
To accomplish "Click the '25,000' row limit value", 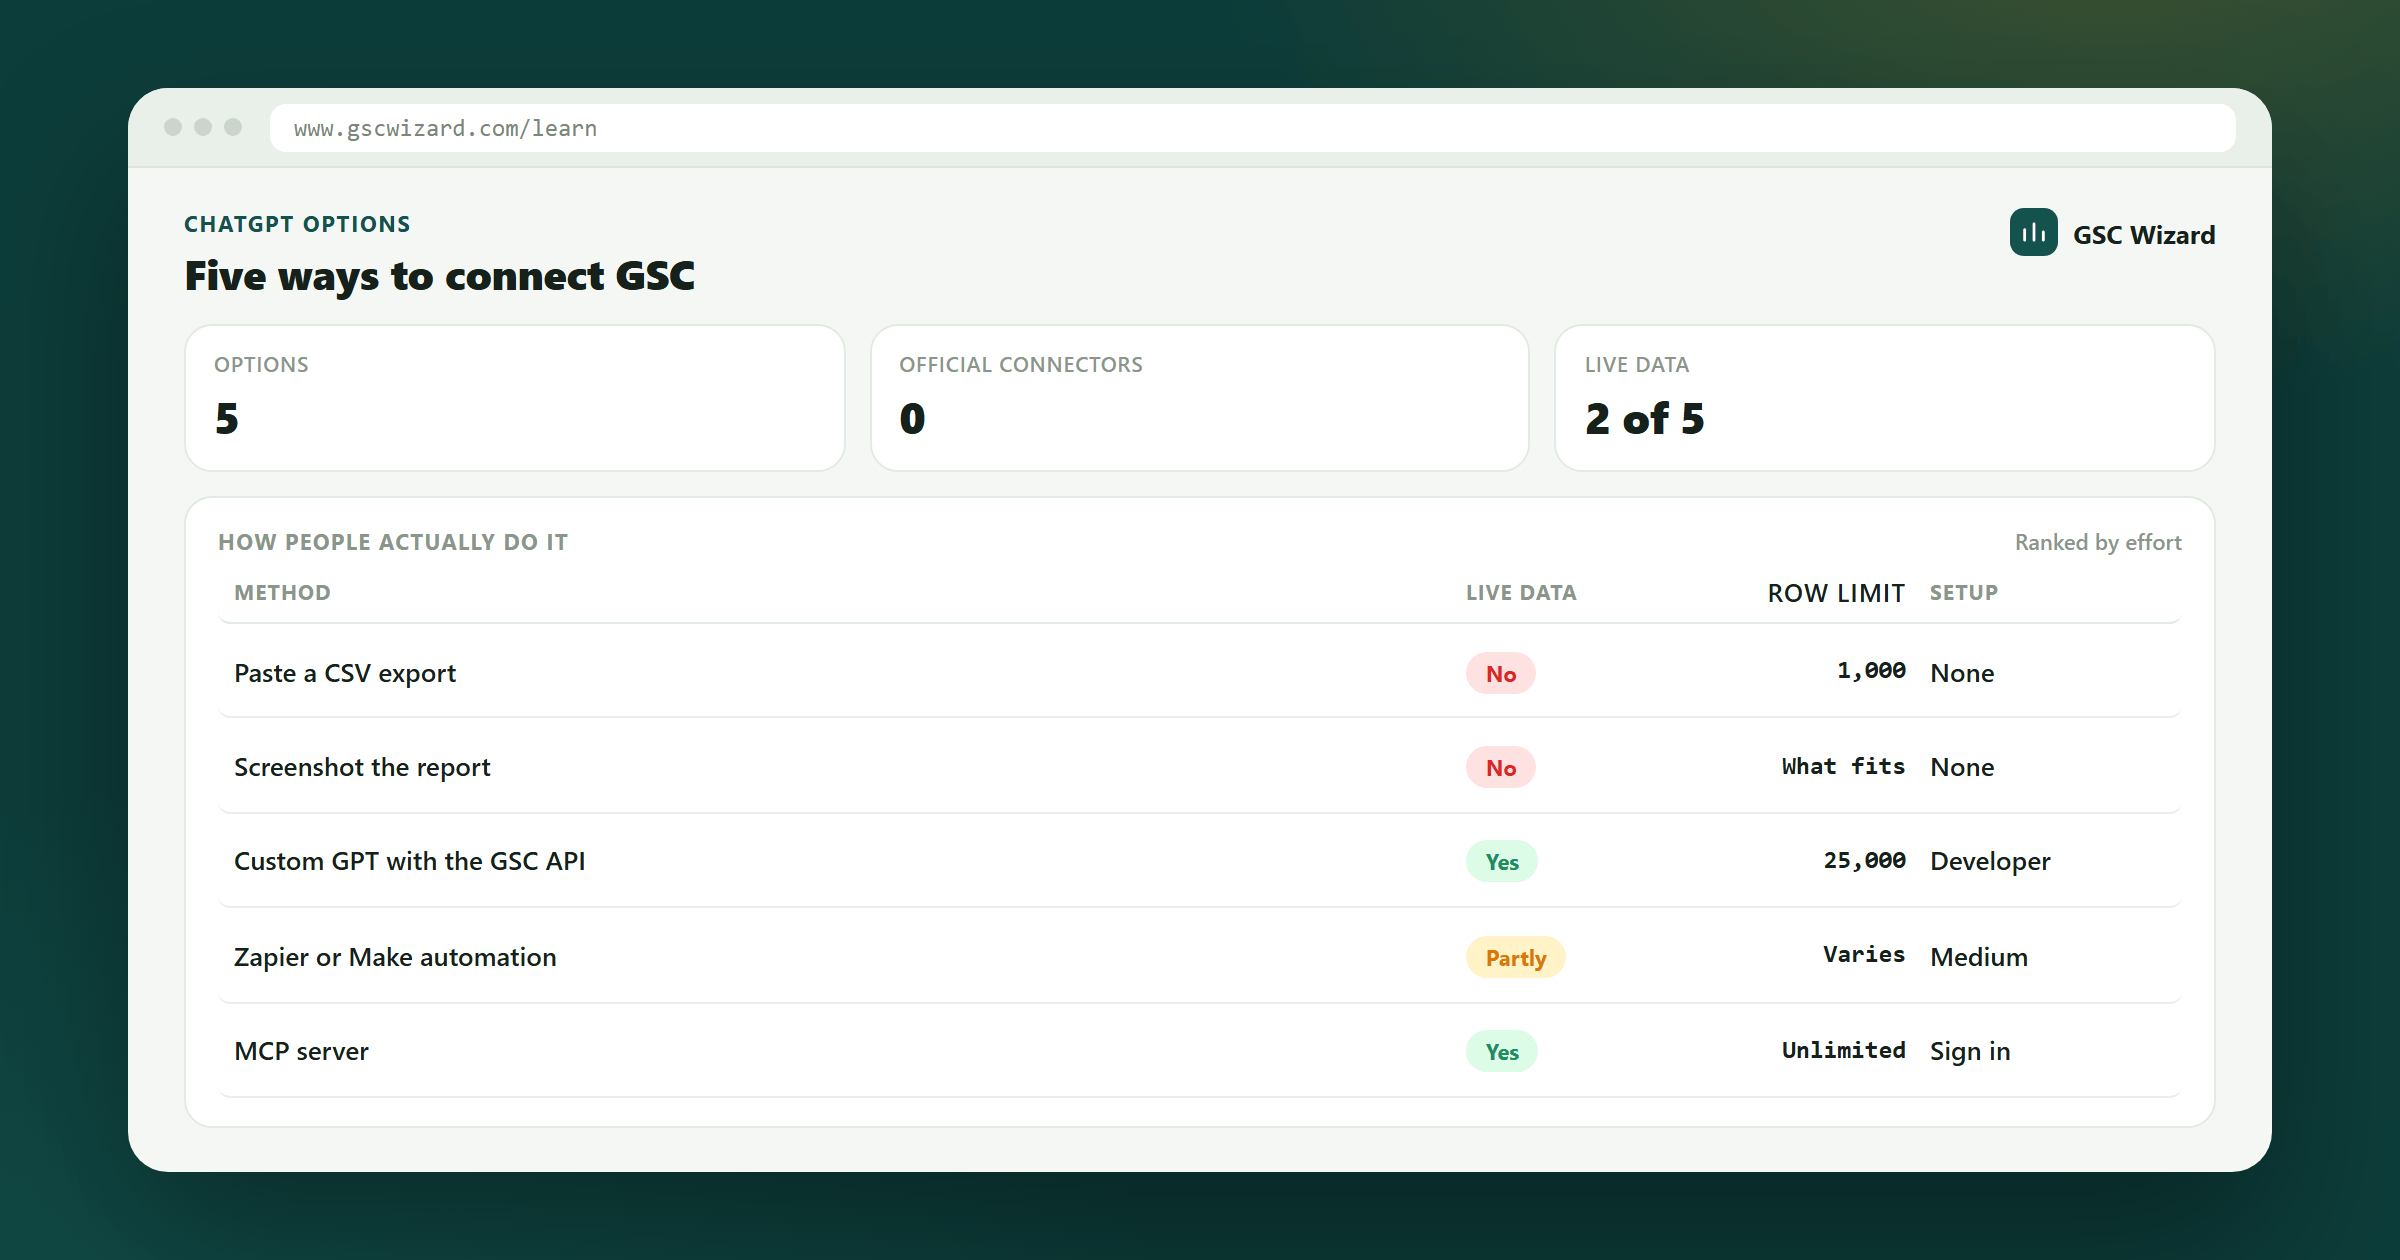I will 1864,860.
